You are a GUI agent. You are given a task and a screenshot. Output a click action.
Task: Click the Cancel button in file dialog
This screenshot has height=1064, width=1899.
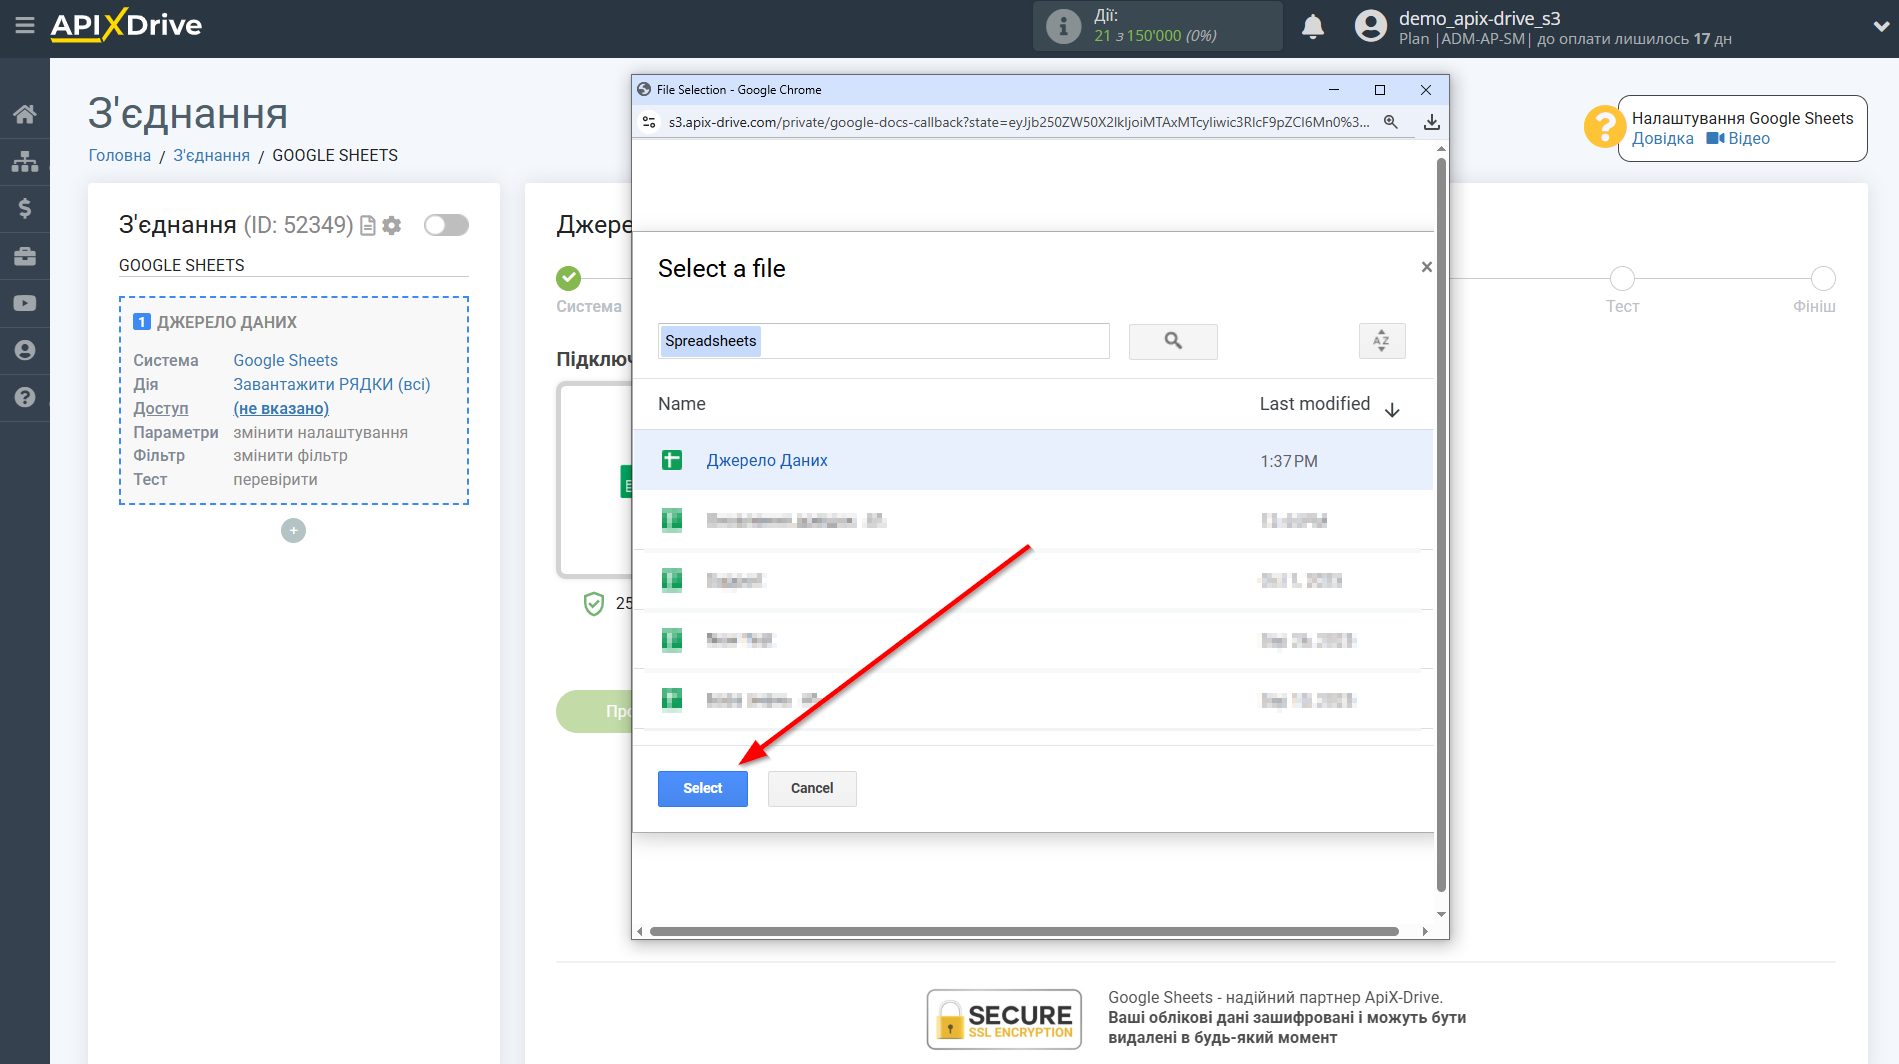(811, 788)
